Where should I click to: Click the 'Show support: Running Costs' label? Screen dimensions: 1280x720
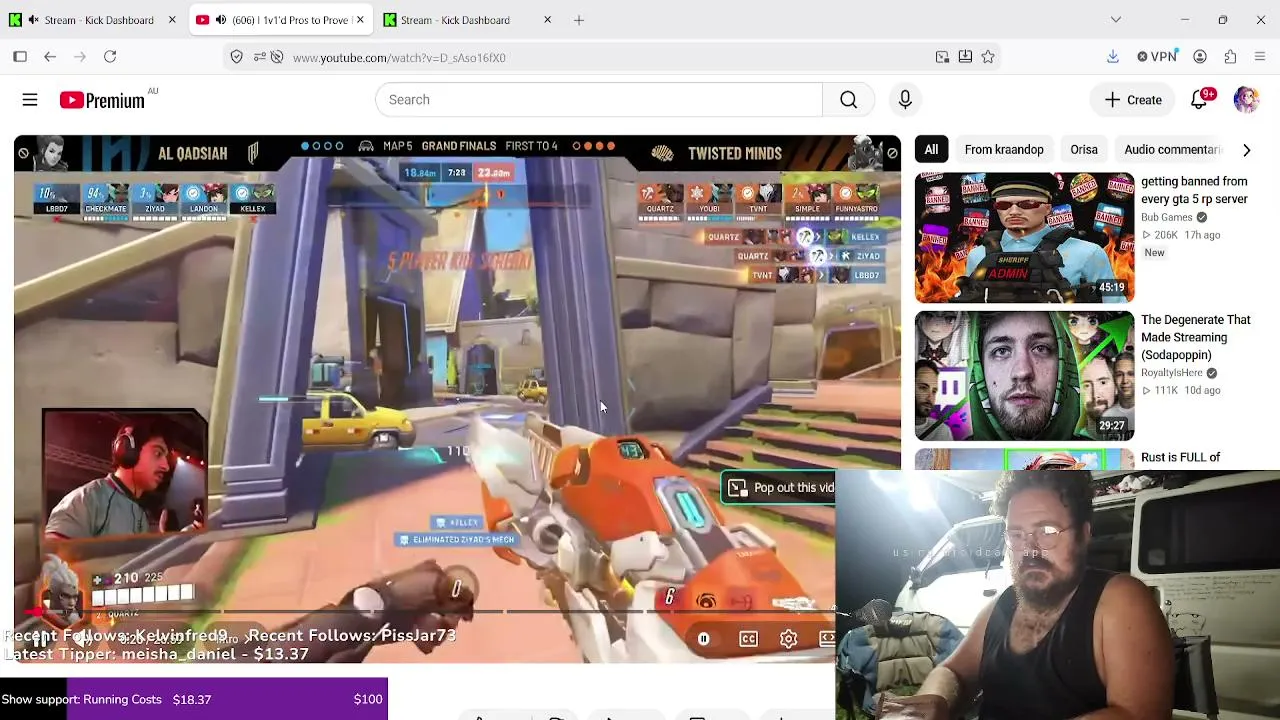point(81,699)
